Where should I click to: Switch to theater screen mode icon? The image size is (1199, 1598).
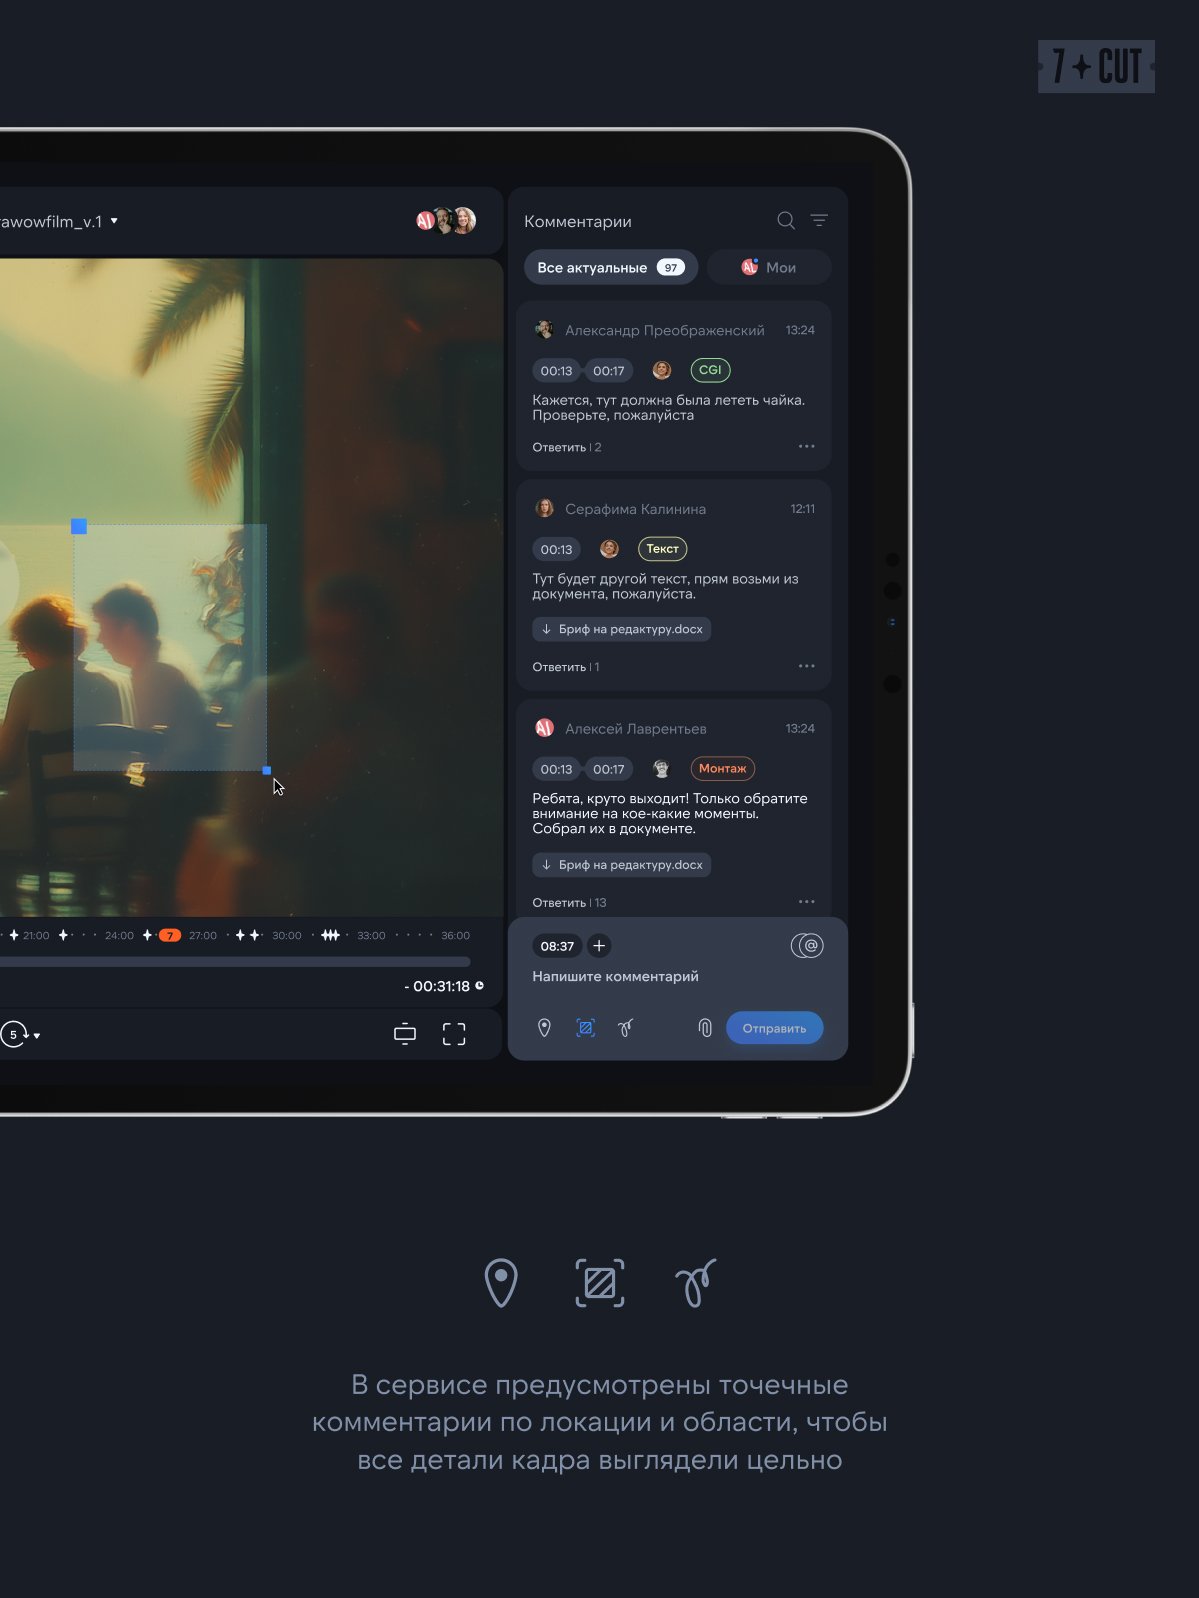(405, 1034)
